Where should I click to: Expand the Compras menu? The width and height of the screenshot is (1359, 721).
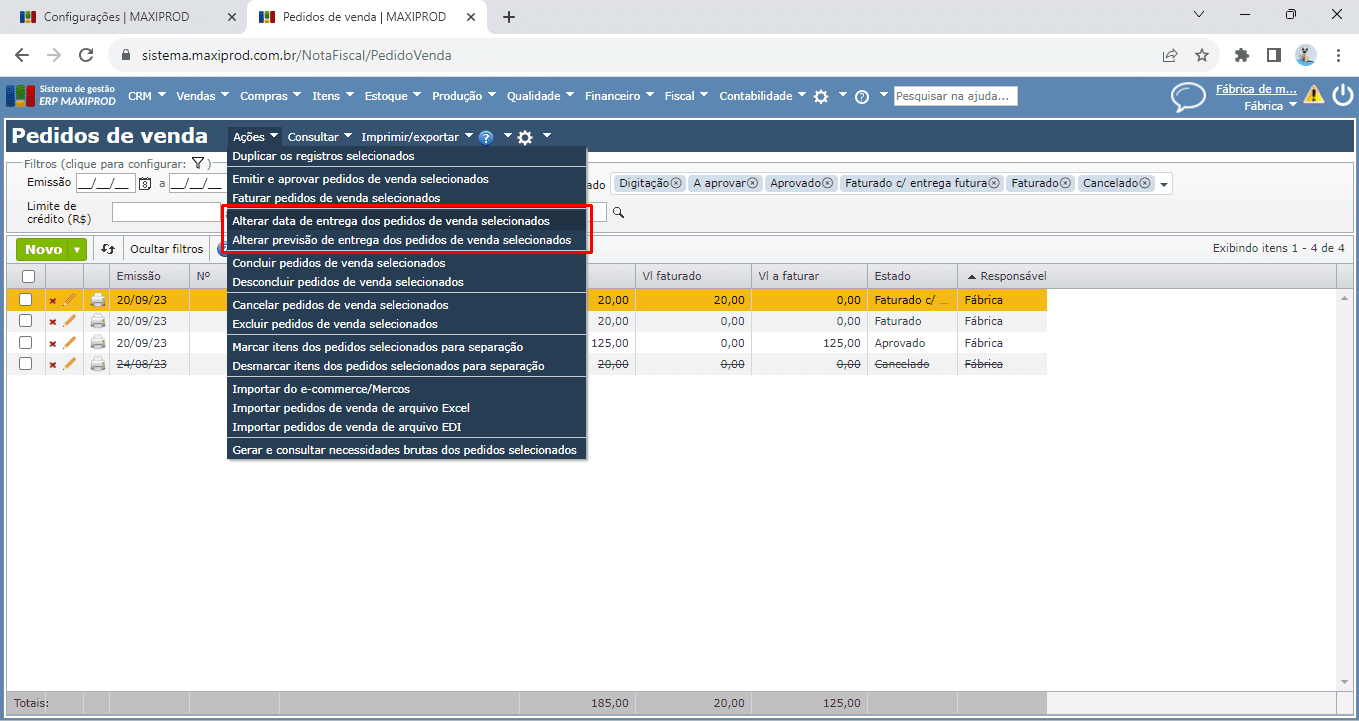(271, 96)
